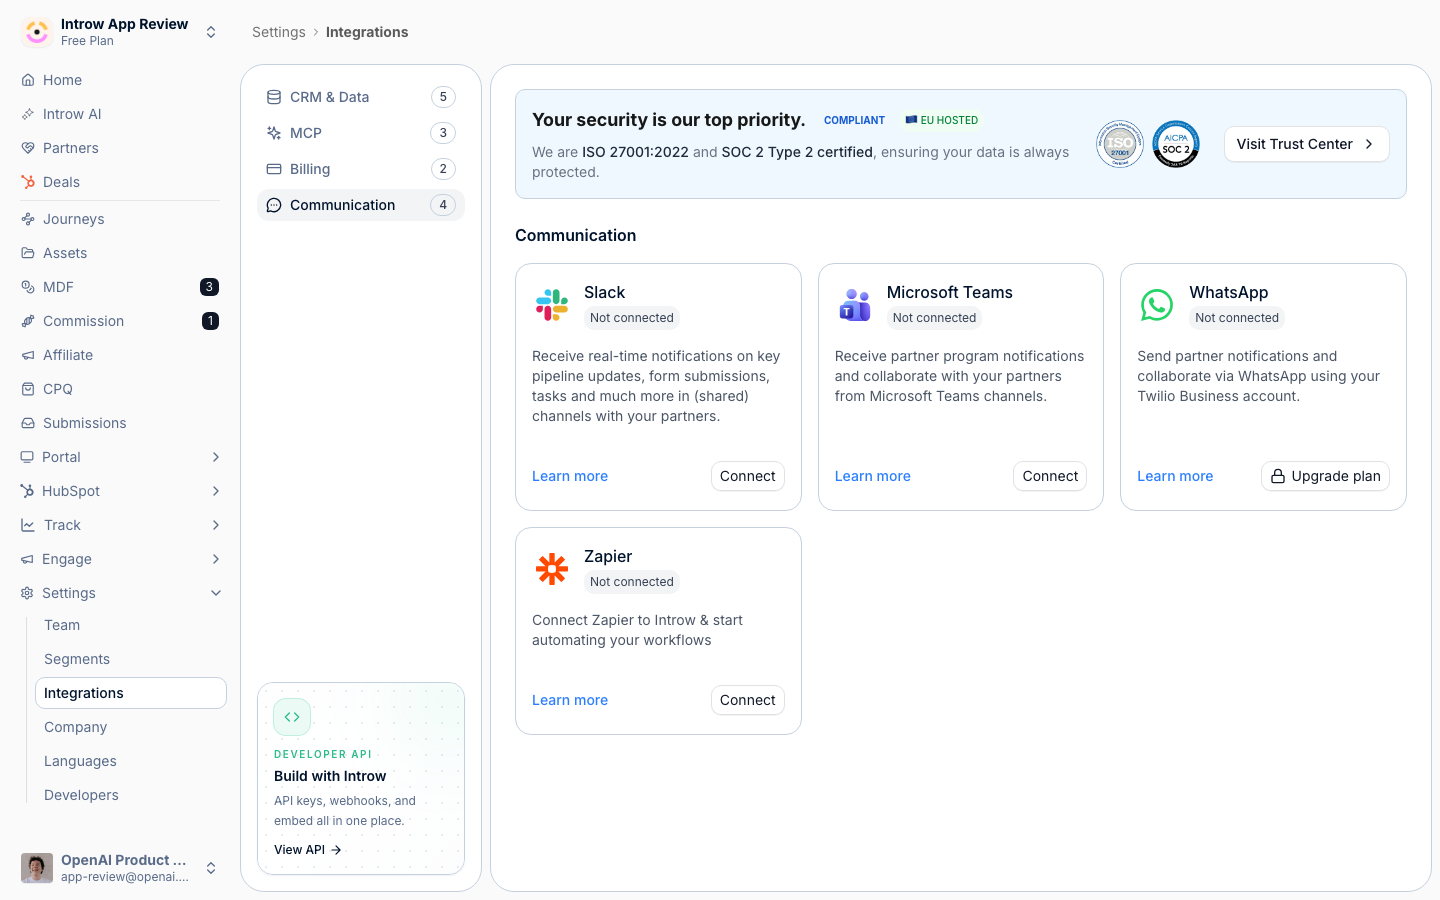Click Learn more for Microsoft Teams
This screenshot has height=900, width=1440.
pyautogui.click(x=873, y=476)
